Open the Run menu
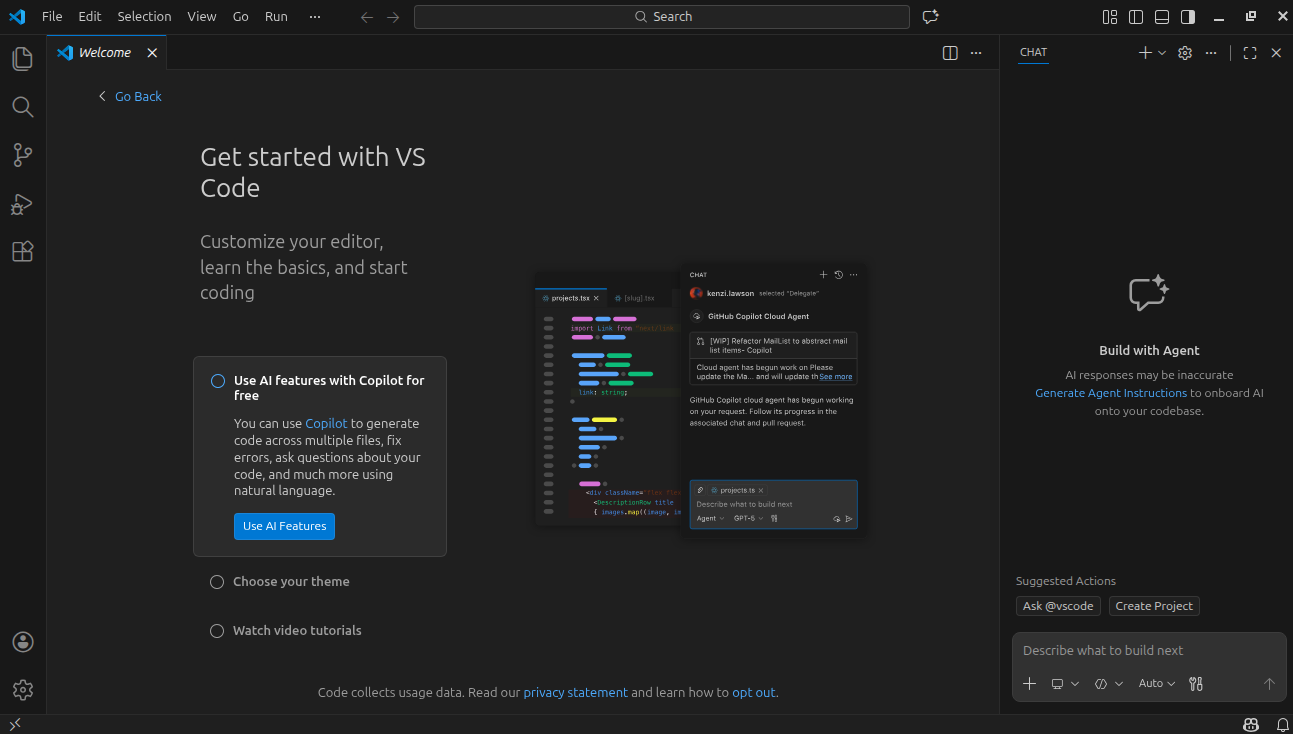Viewport: 1293px width, 734px height. [x=276, y=16]
